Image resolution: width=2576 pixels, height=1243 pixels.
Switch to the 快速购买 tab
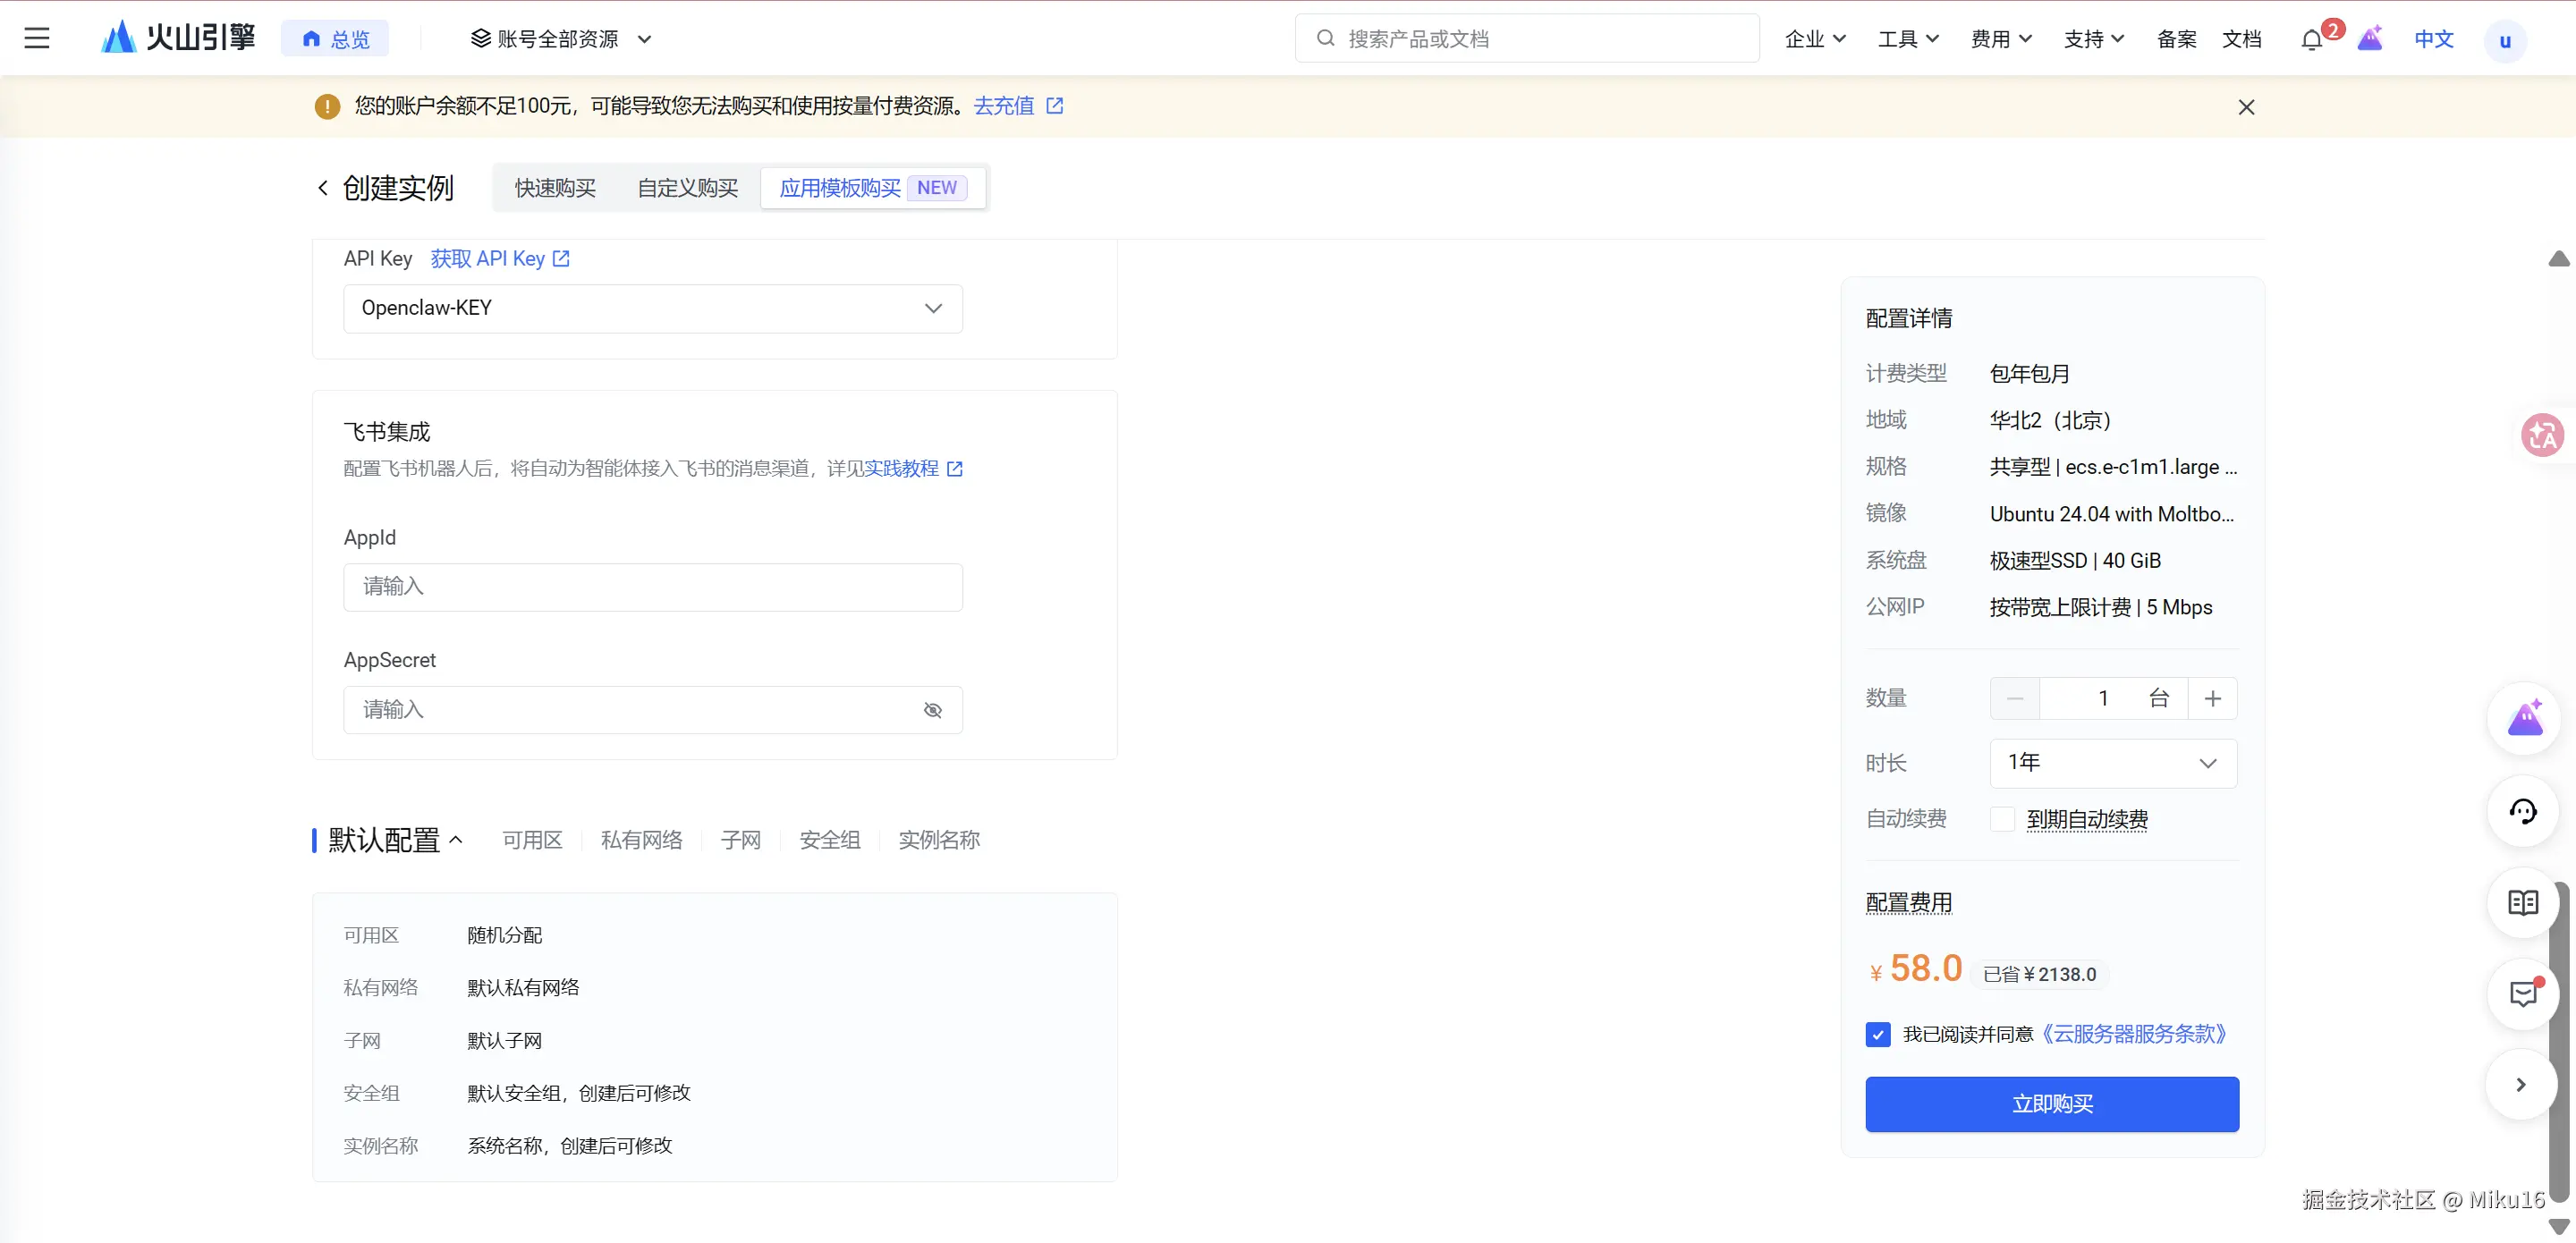pyautogui.click(x=555, y=188)
